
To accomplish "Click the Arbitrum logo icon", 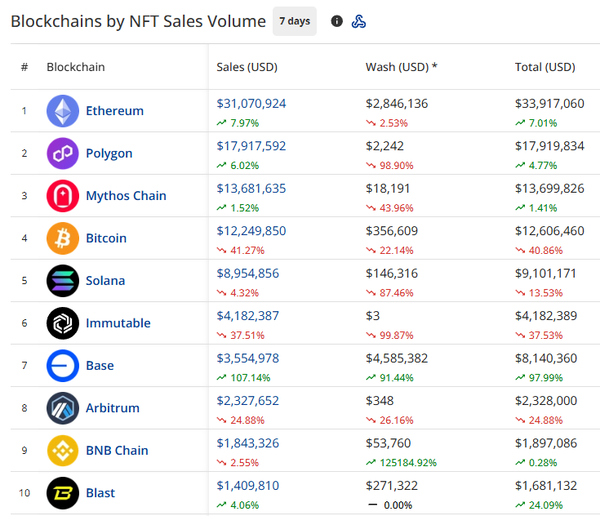I will [62, 408].
